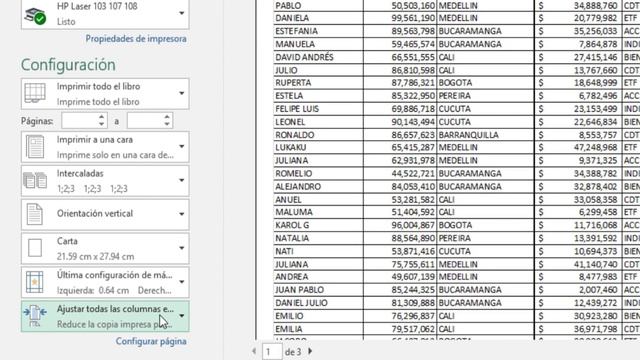Click the name KAROL G in preview
Viewport: 640px width, 360px height.
pyautogui.click(x=292, y=225)
